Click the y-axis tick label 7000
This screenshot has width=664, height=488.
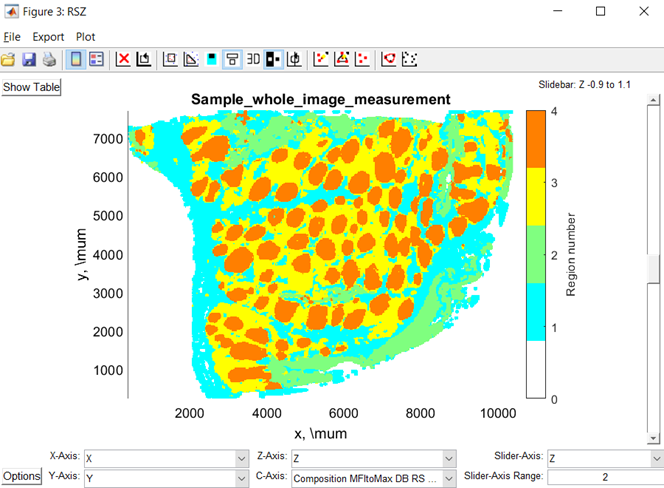108,139
